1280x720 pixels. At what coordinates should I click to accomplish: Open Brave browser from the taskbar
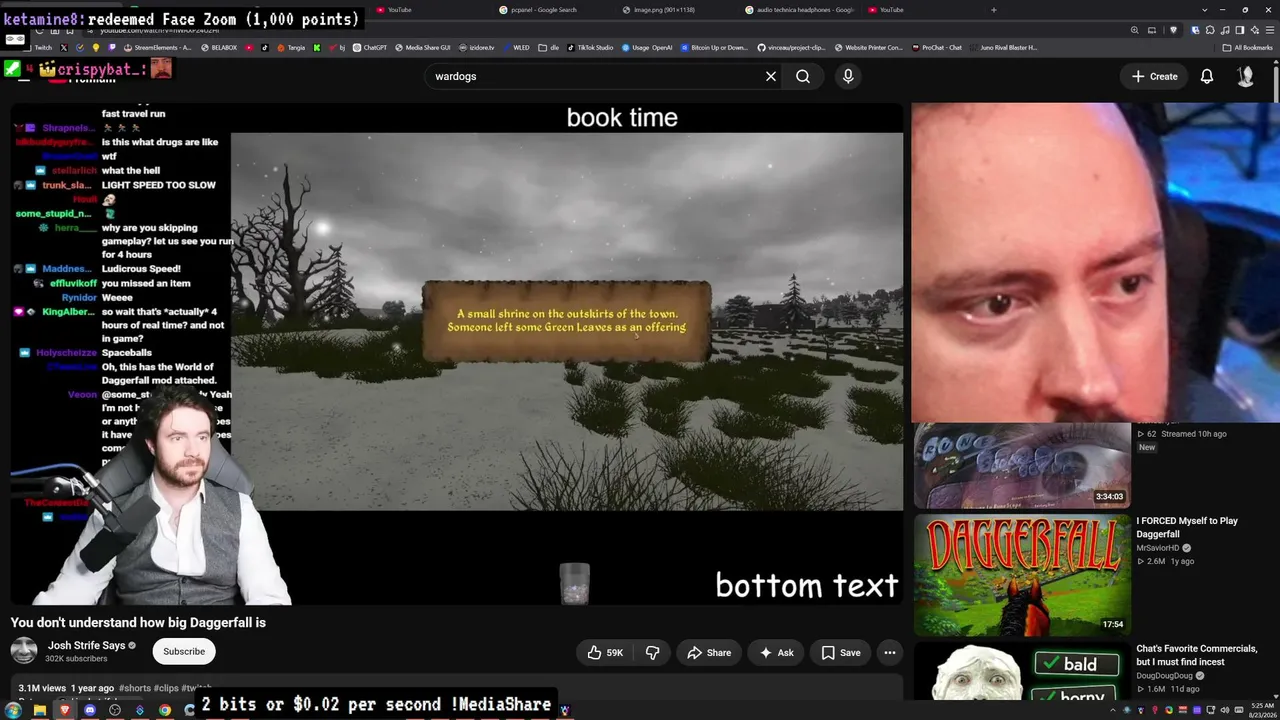(64, 710)
